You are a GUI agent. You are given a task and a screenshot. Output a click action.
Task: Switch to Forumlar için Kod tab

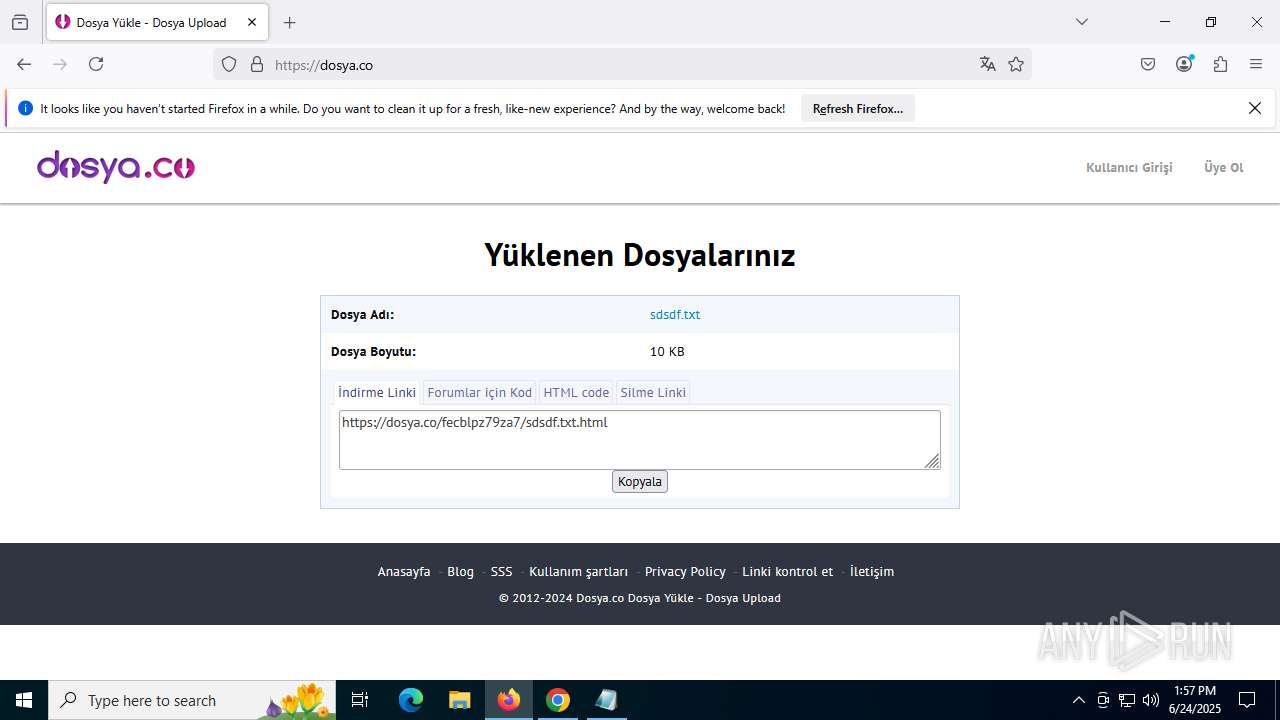coord(480,392)
